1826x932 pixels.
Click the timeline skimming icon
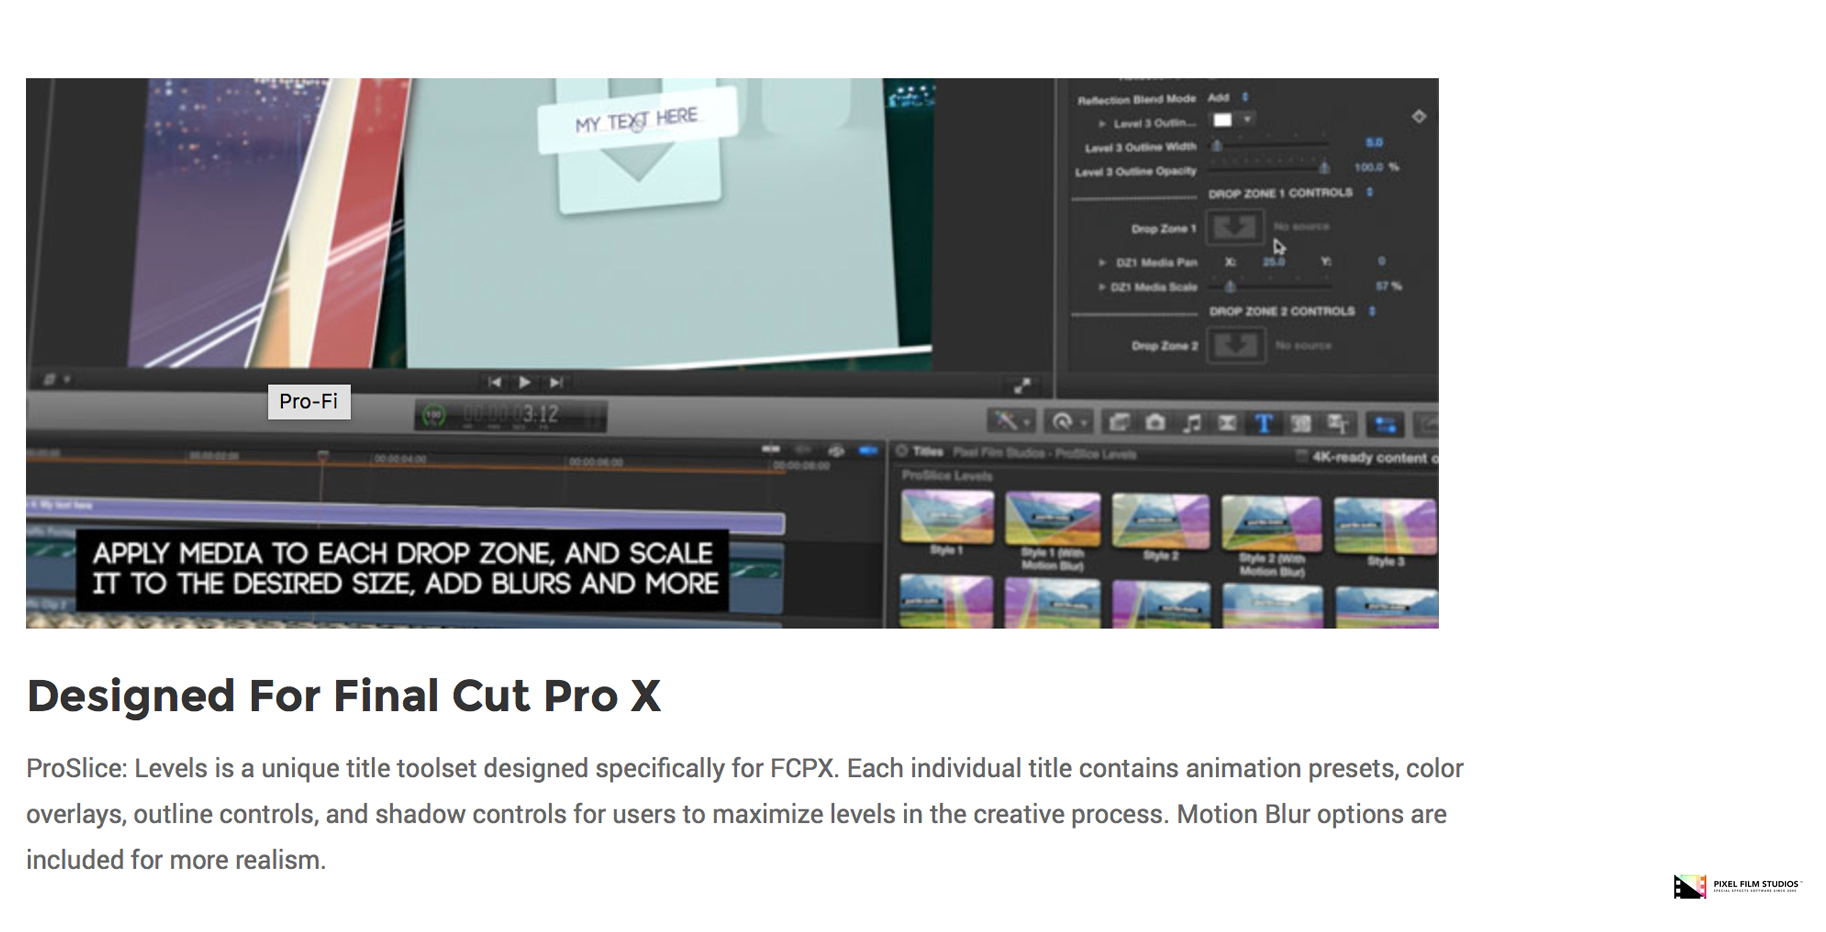[802, 450]
